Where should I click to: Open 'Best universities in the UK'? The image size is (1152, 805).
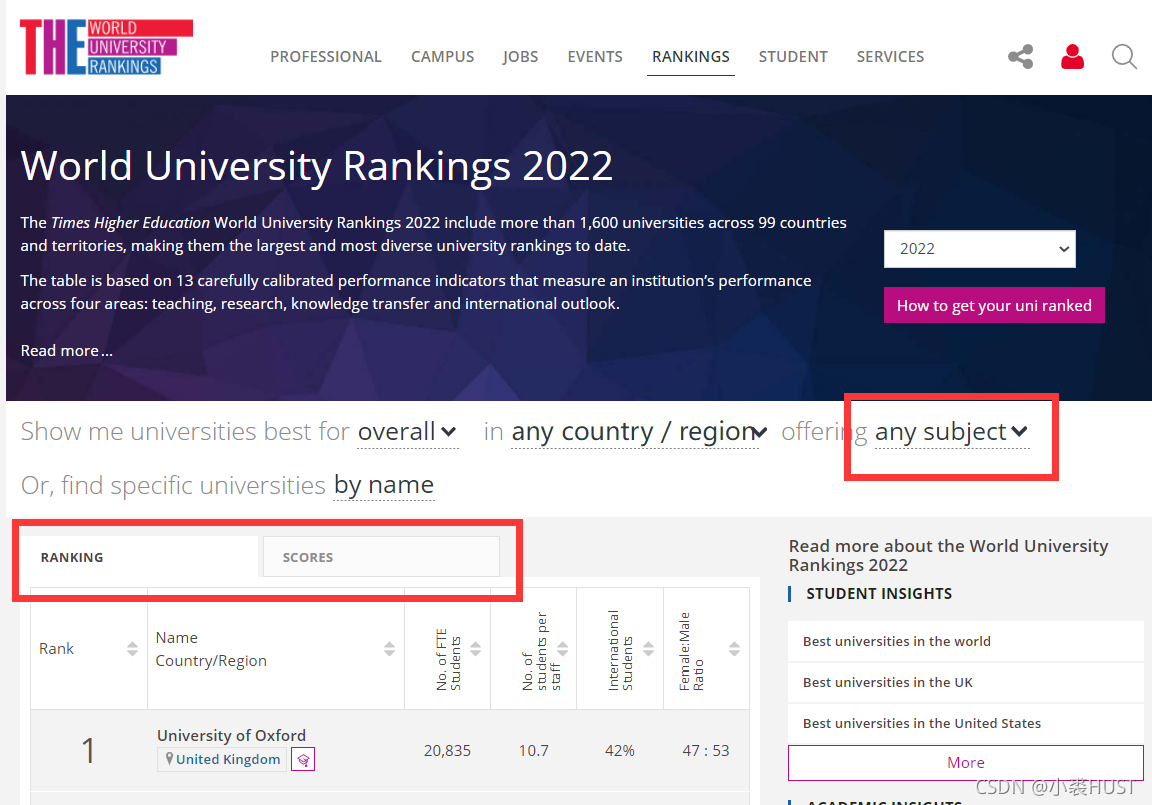(965, 682)
